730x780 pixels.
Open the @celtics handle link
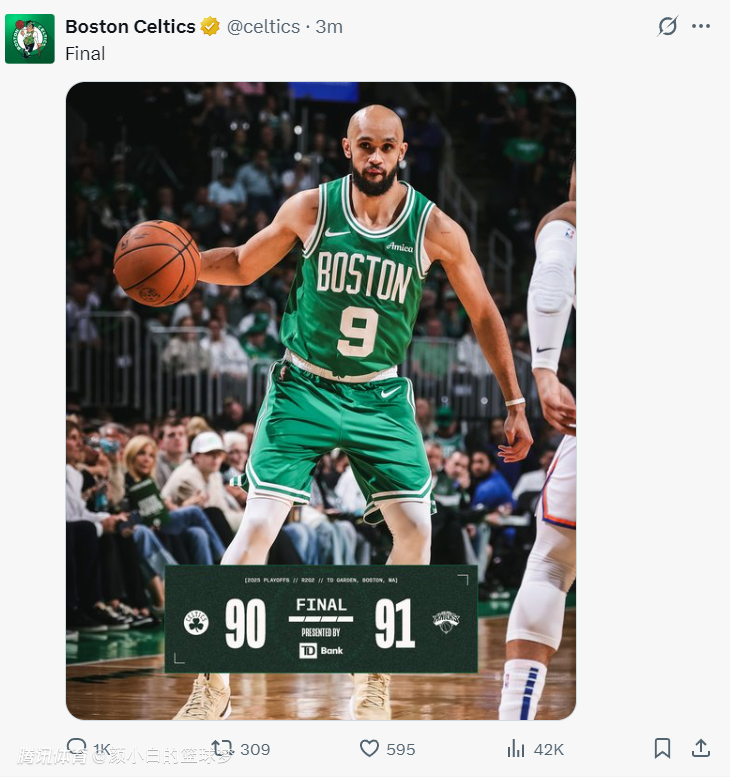coord(263,27)
